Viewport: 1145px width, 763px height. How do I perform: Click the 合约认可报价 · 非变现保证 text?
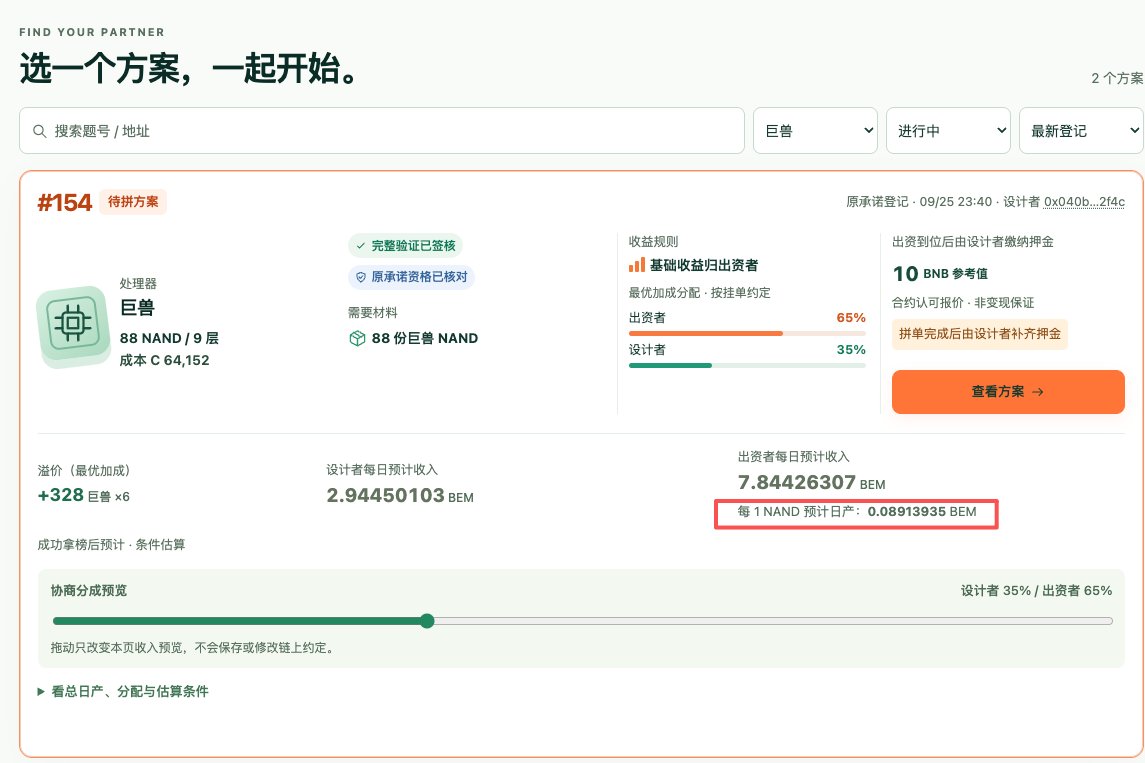pyautogui.click(x=963, y=303)
